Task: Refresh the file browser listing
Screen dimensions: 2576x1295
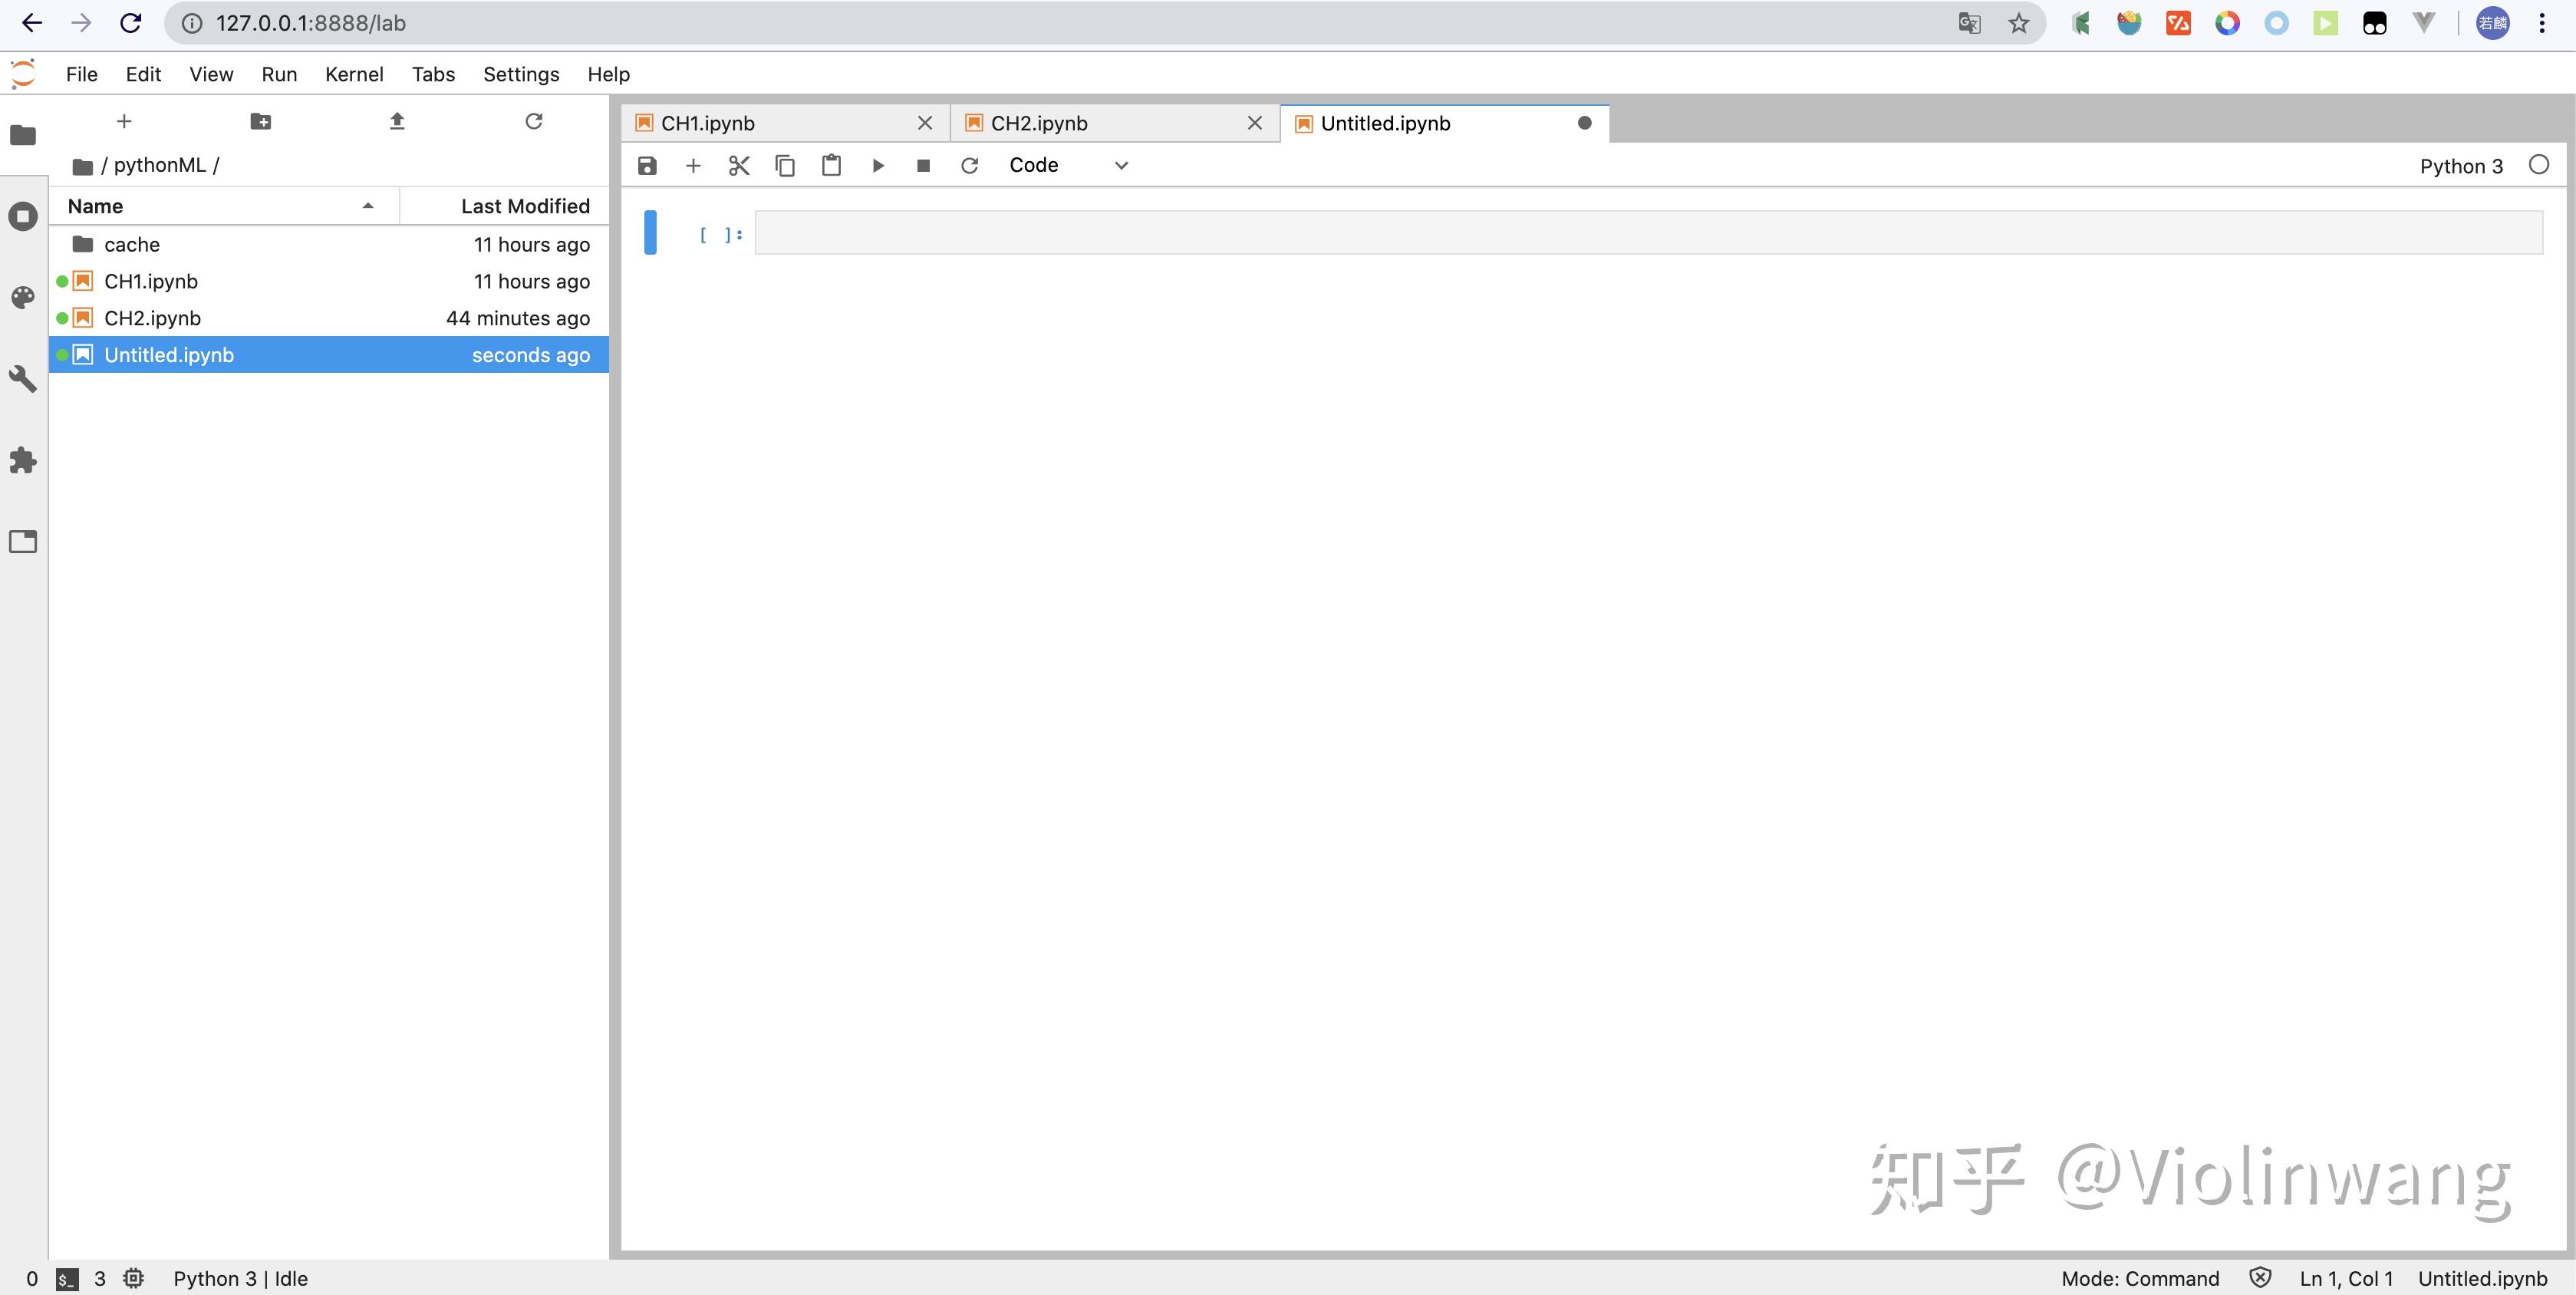Action: coord(533,121)
